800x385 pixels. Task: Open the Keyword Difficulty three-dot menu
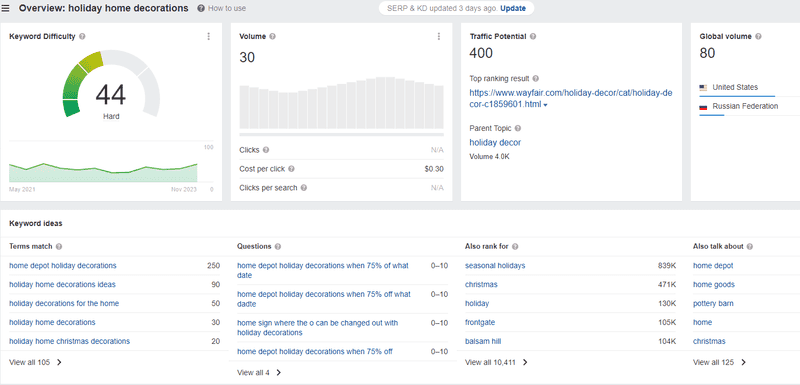pyautogui.click(x=209, y=36)
